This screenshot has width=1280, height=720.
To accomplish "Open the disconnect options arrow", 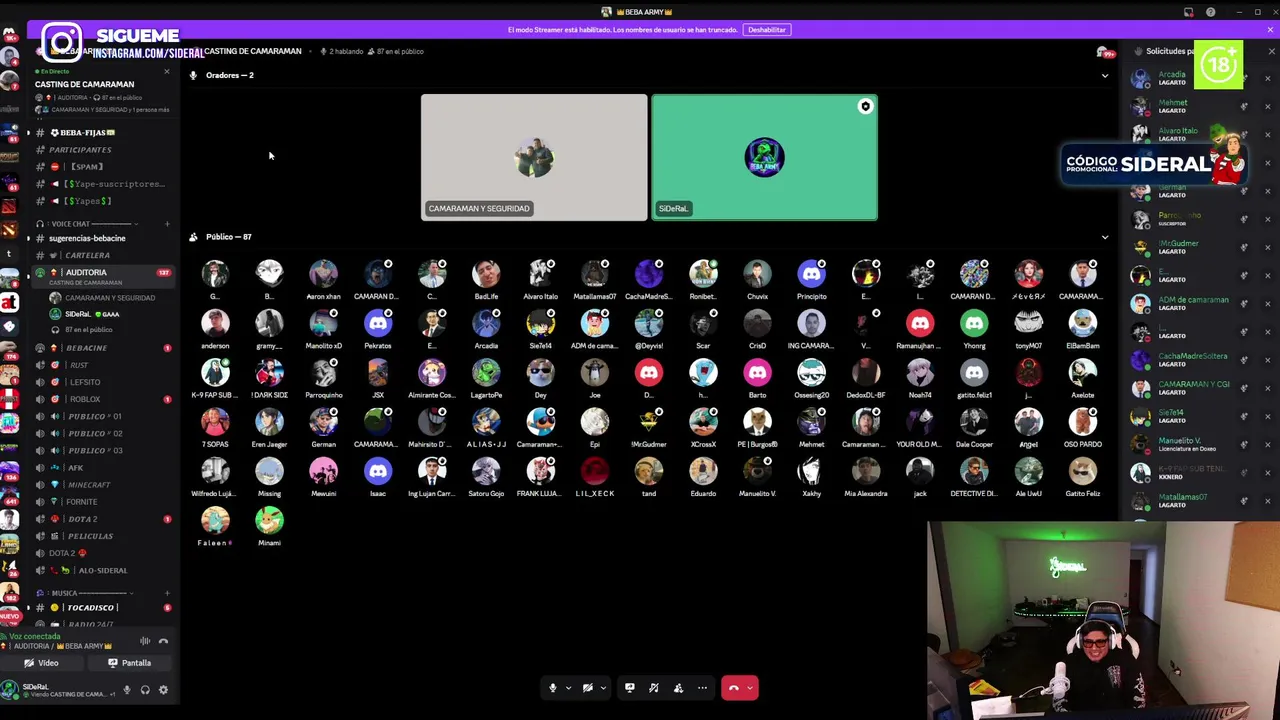I will click(x=750, y=688).
